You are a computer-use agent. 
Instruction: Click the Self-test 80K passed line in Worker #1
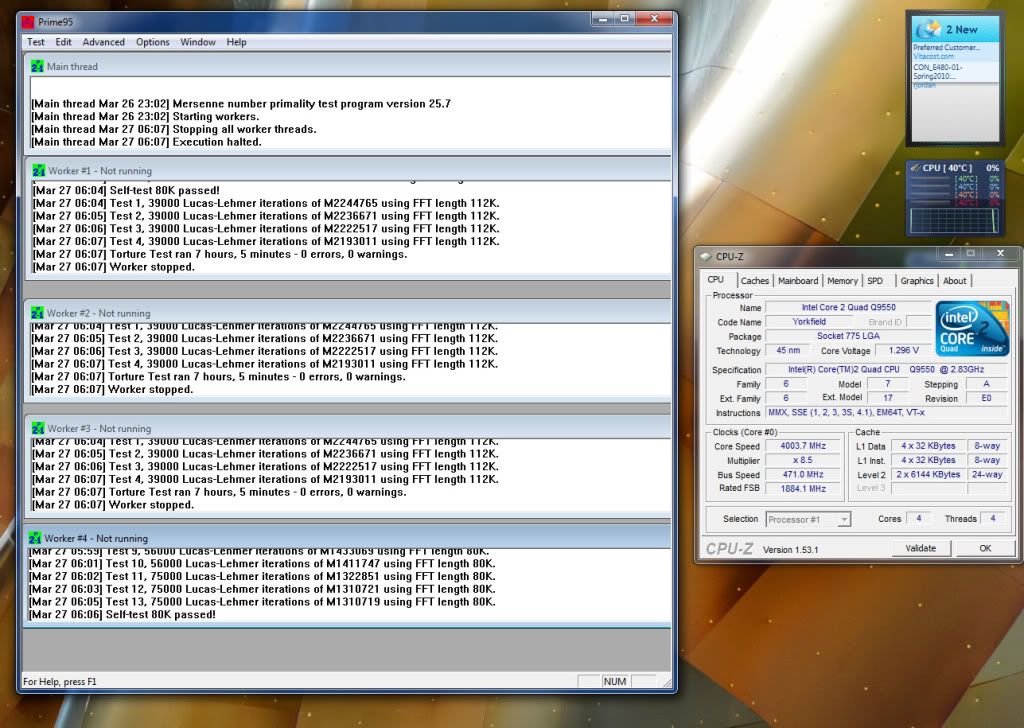click(126, 191)
